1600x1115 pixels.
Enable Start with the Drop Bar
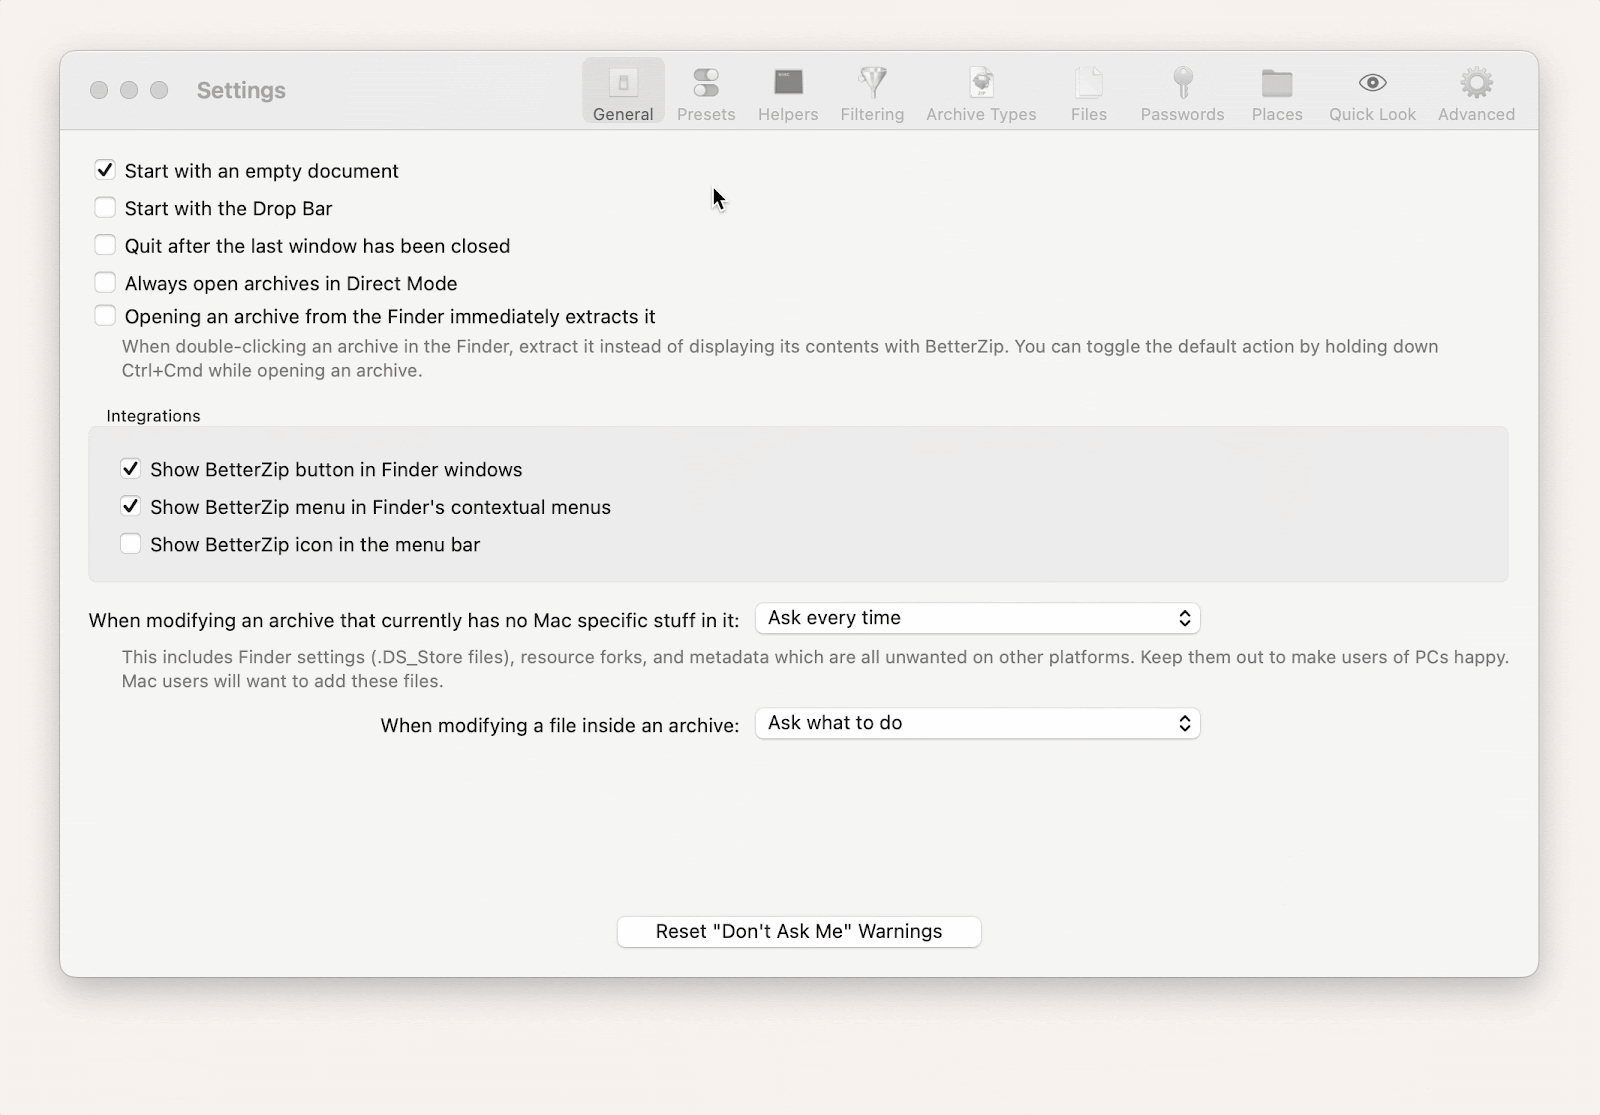coord(105,207)
